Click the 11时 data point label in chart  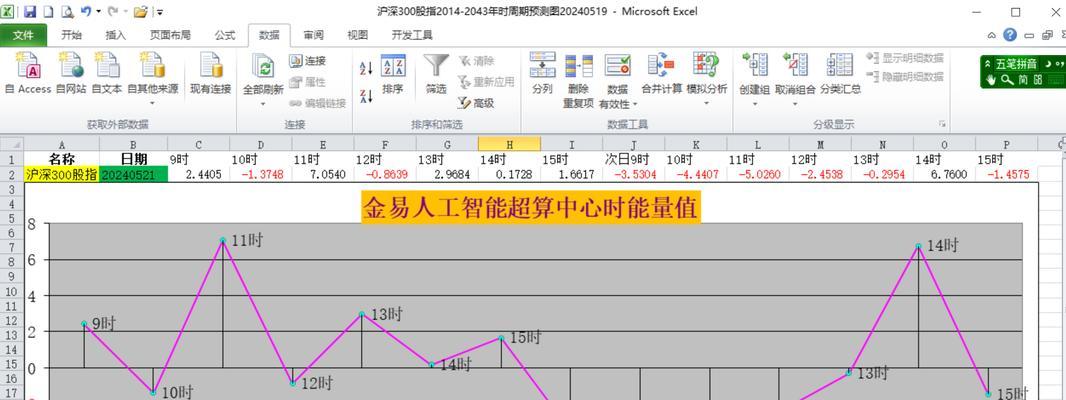tap(247, 240)
